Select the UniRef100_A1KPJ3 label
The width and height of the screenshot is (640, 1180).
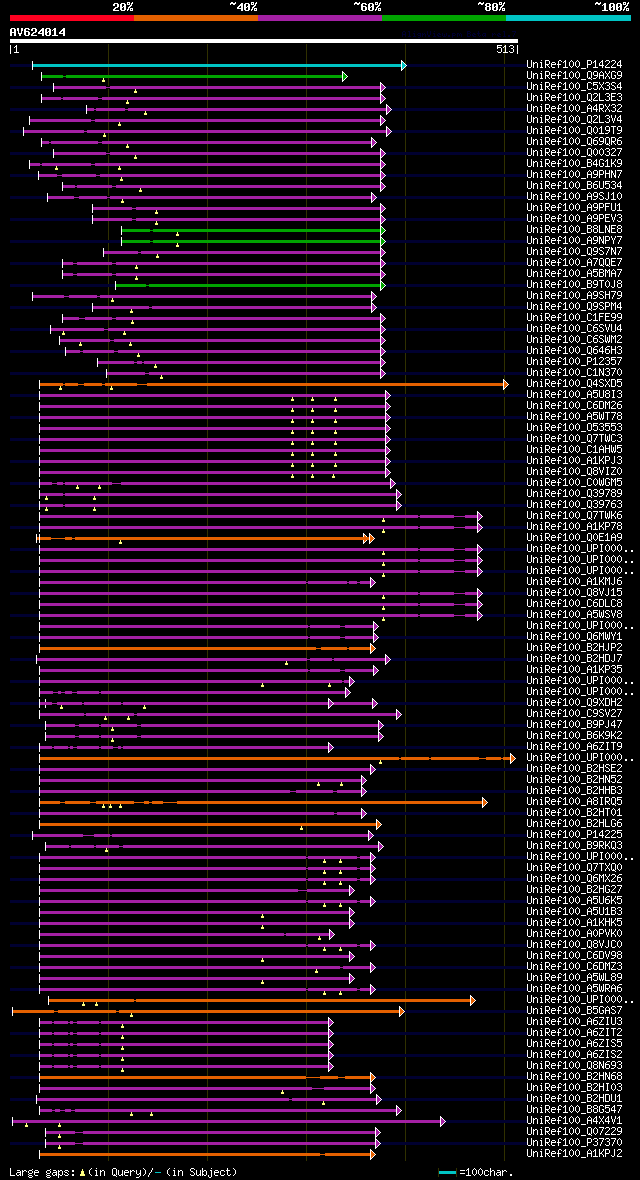point(574,461)
